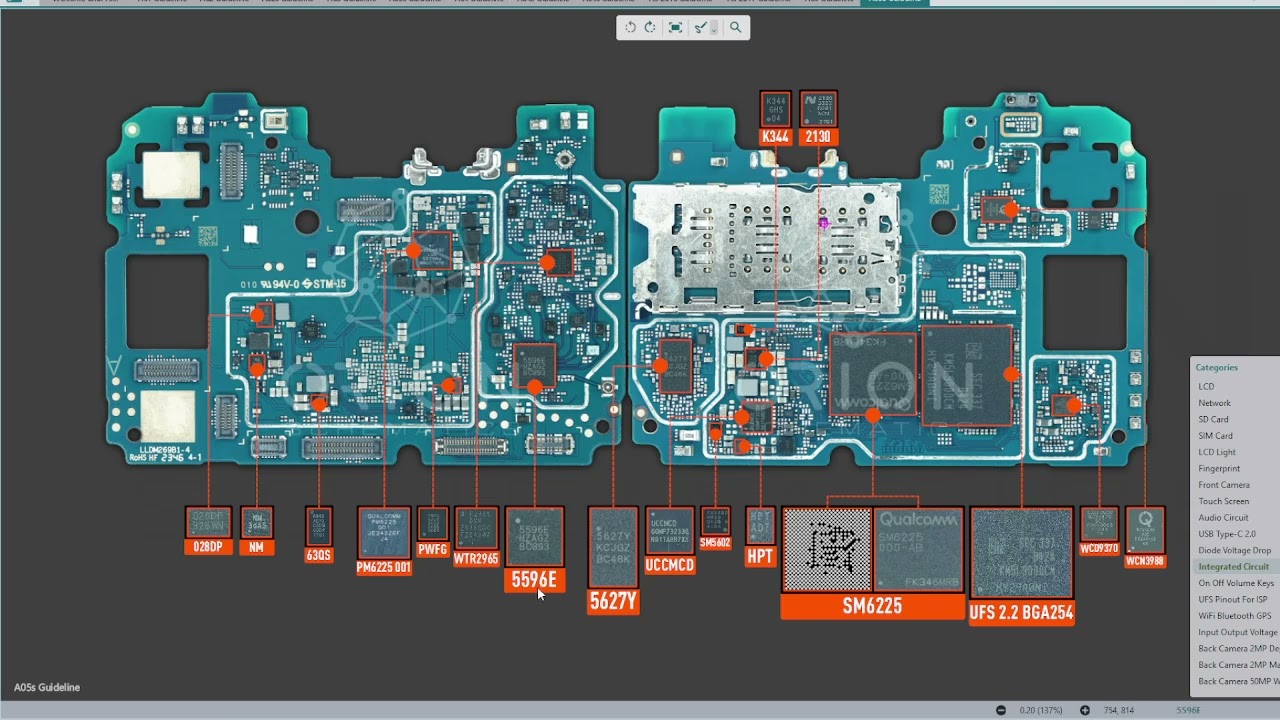Open the LCD Light category
The width and height of the screenshot is (1280, 720).
pyautogui.click(x=1217, y=452)
